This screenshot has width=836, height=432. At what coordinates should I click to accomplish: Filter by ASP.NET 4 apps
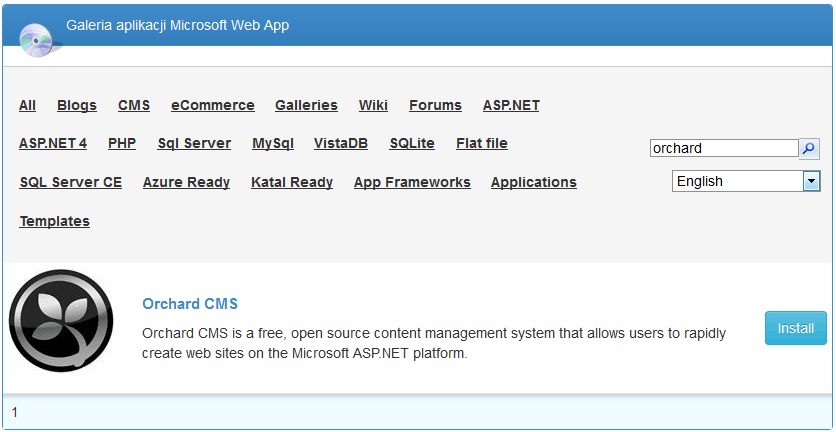click(53, 143)
